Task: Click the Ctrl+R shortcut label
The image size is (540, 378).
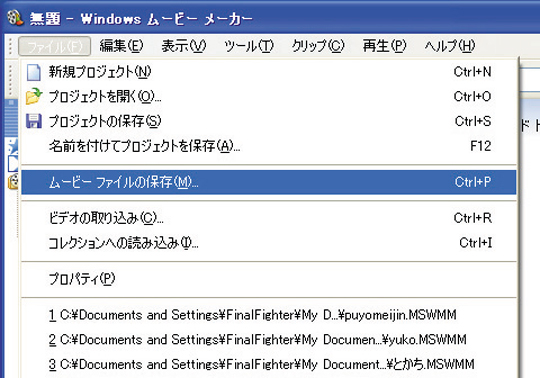Action: [x=473, y=218]
